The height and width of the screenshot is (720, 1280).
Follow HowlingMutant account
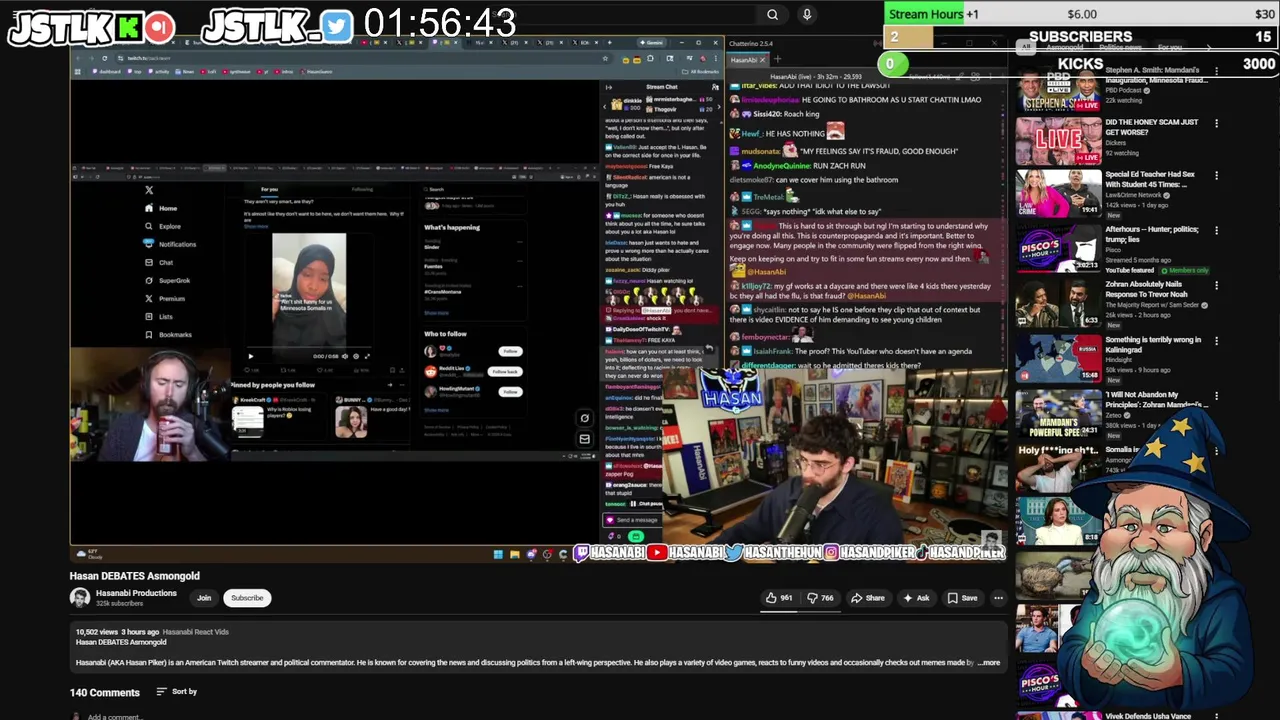tap(510, 391)
